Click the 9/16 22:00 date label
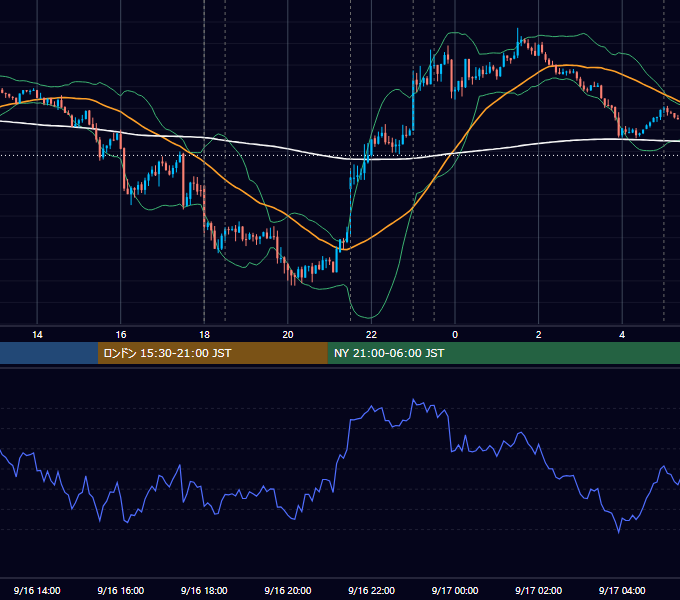 (371, 590)
